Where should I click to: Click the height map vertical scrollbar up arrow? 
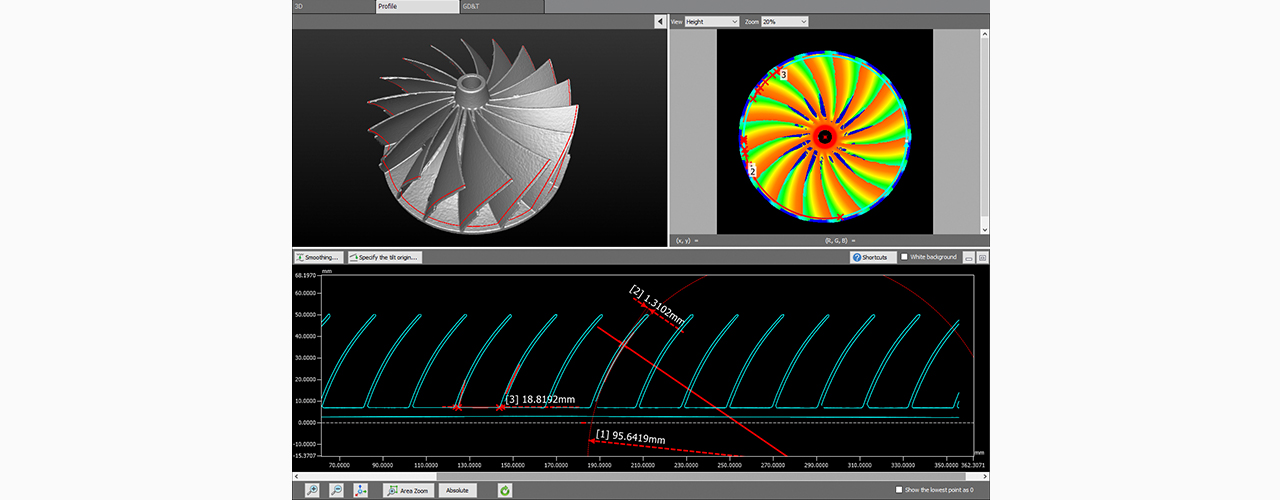(985, 32)
